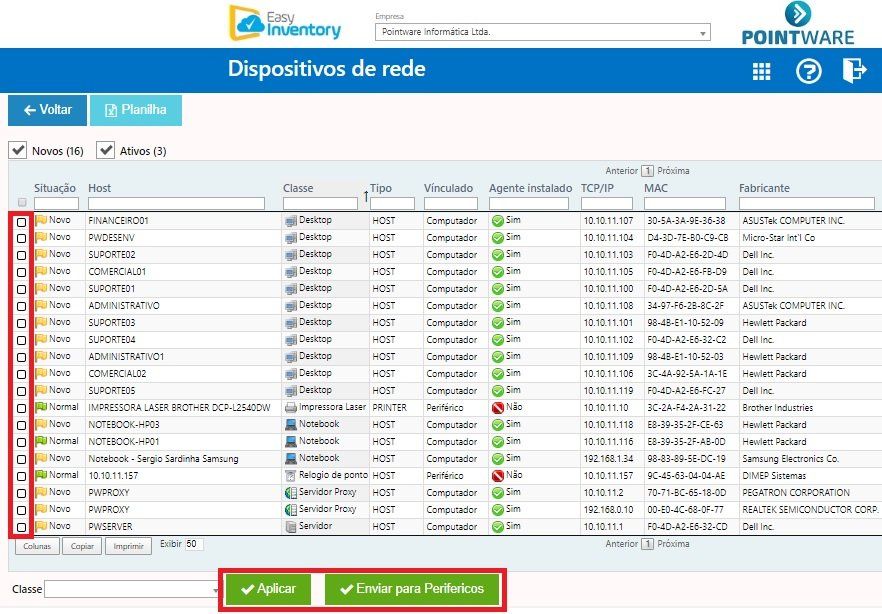Click the Copiar button
Screen dimensions: 882x614
coord(82,546)
